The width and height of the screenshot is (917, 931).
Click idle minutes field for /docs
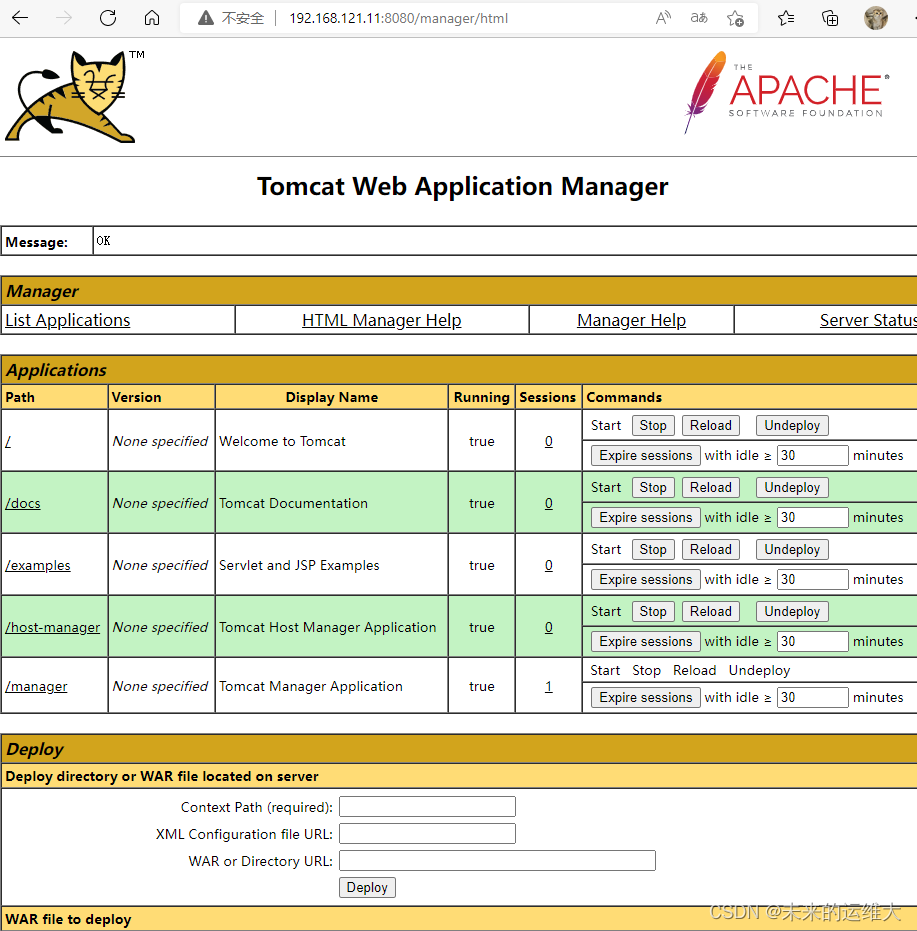(x=812, y=517)
